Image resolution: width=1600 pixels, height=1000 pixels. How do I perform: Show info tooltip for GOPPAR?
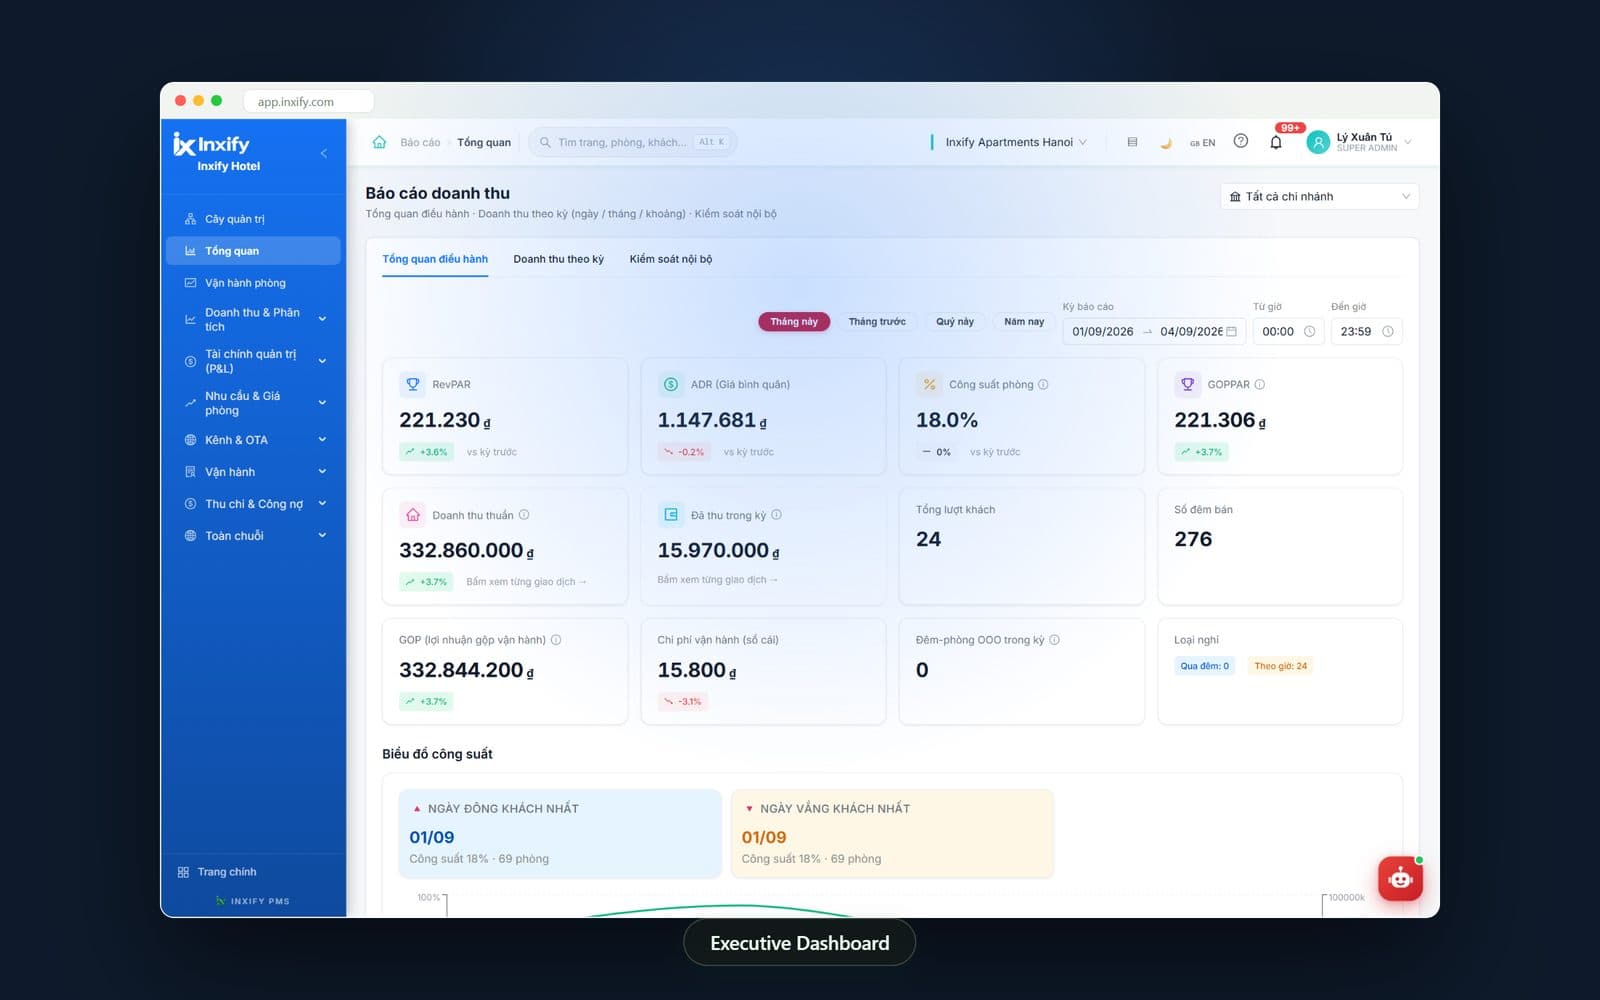[1260, 384]
